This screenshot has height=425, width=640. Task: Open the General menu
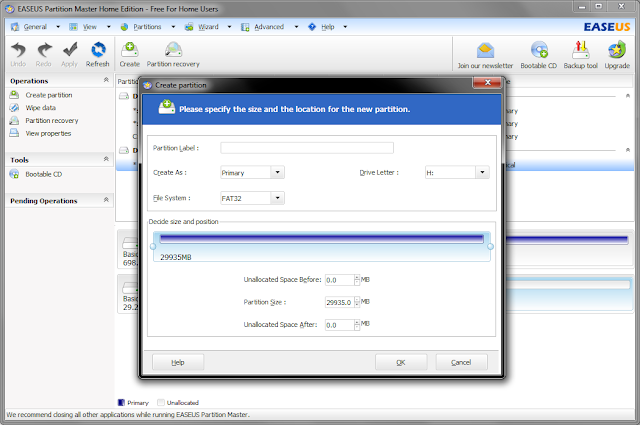[35, 27]
